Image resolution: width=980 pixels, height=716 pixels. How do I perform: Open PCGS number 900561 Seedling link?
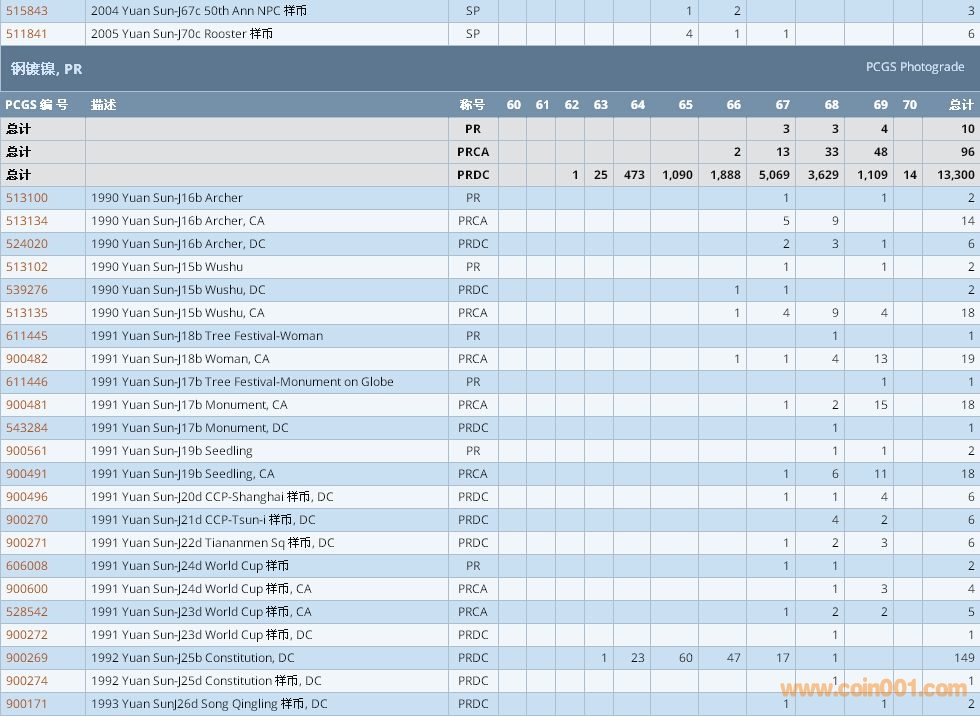pos(27,451)
